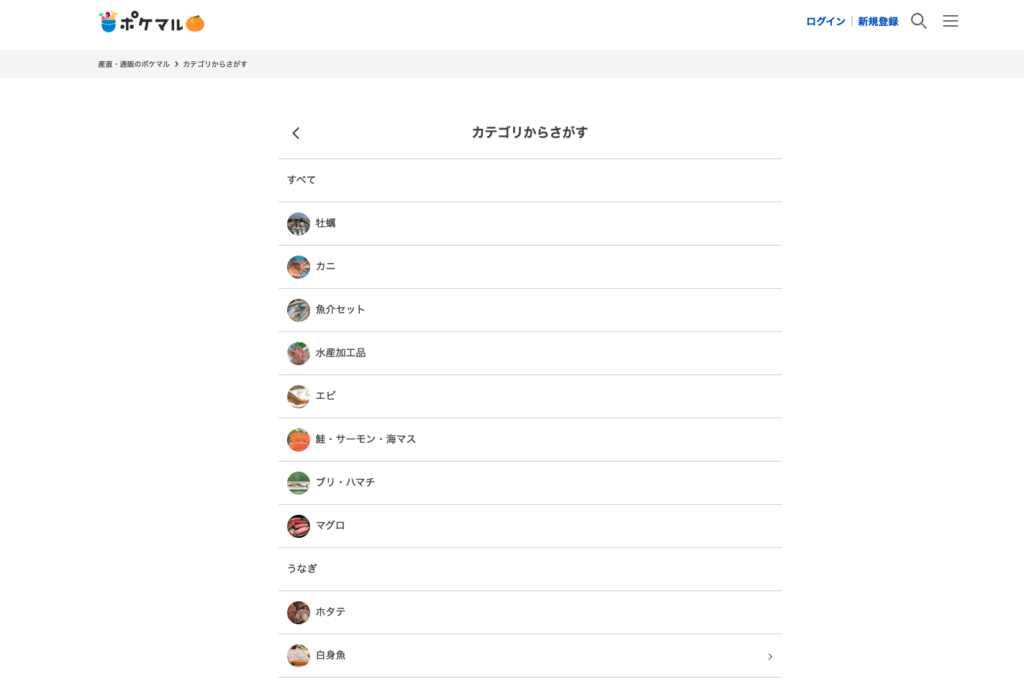Screen dimensions: 1024x679
Task: Open the search magnifier icon
Action: [x=918, y=21]
